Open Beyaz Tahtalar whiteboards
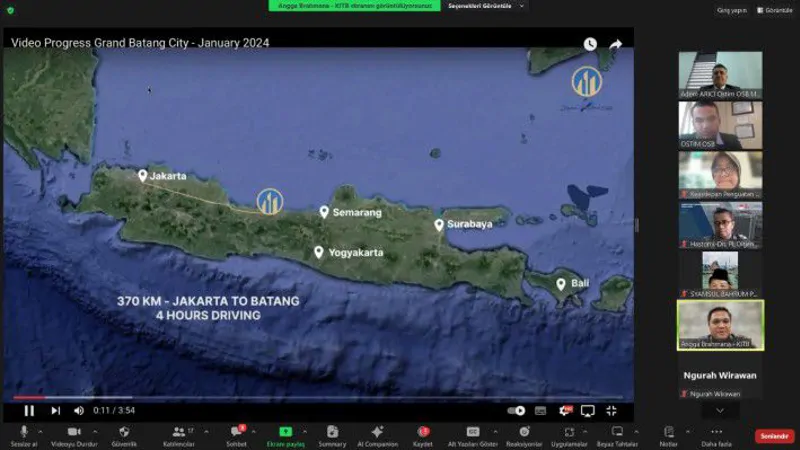This screenshot has width=800, height=450. [617, 436]
